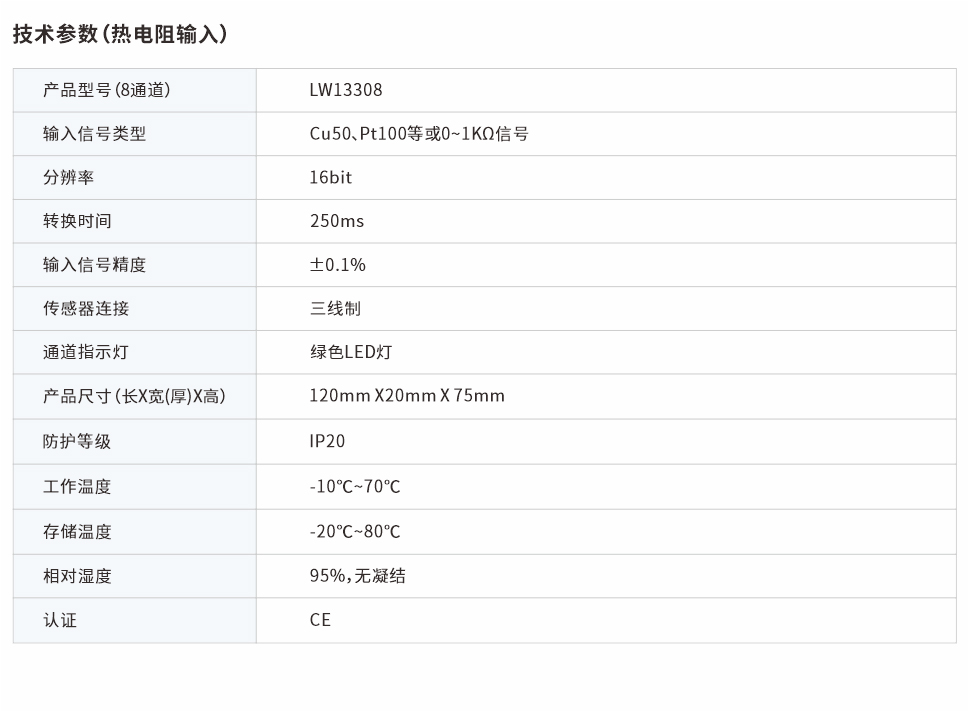Image resolution: width=969 pixels, height=712 pixels.
Task: Click the CE certification value
Action: [320, 620]
